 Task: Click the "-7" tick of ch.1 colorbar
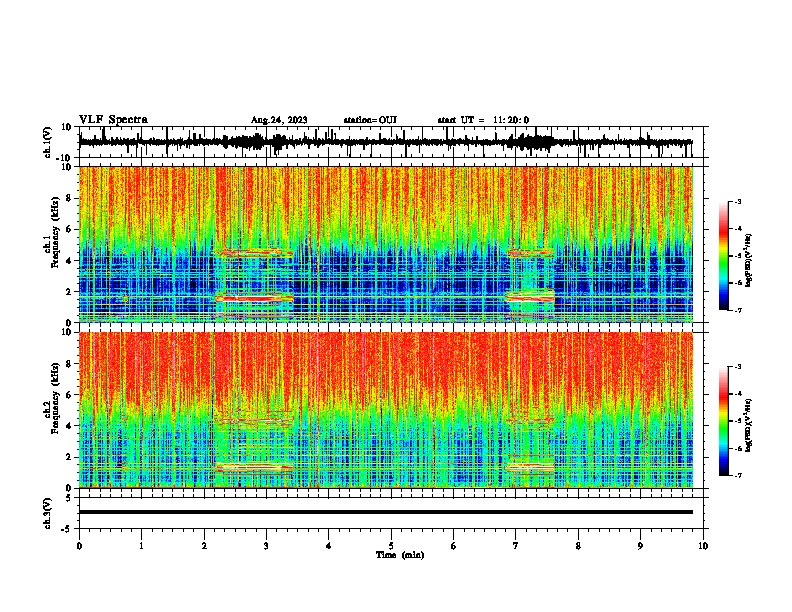tap(737, 310)
